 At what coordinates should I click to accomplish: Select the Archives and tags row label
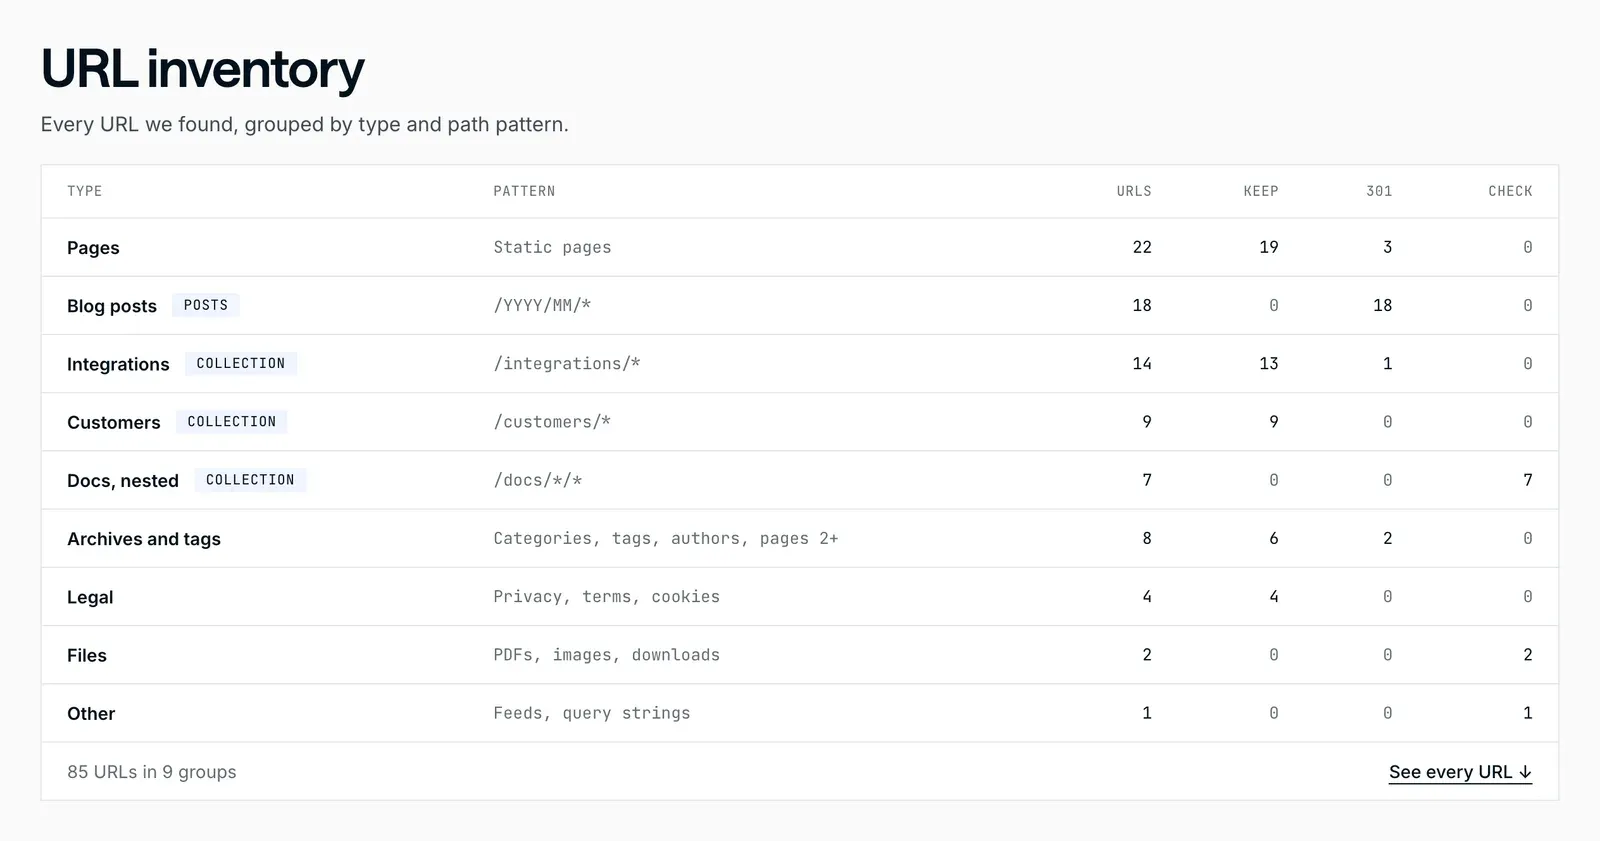(x=144, y=539)
